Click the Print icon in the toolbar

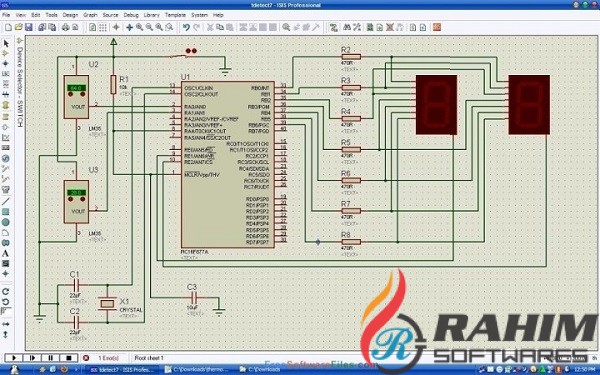(x=65, y=27)
